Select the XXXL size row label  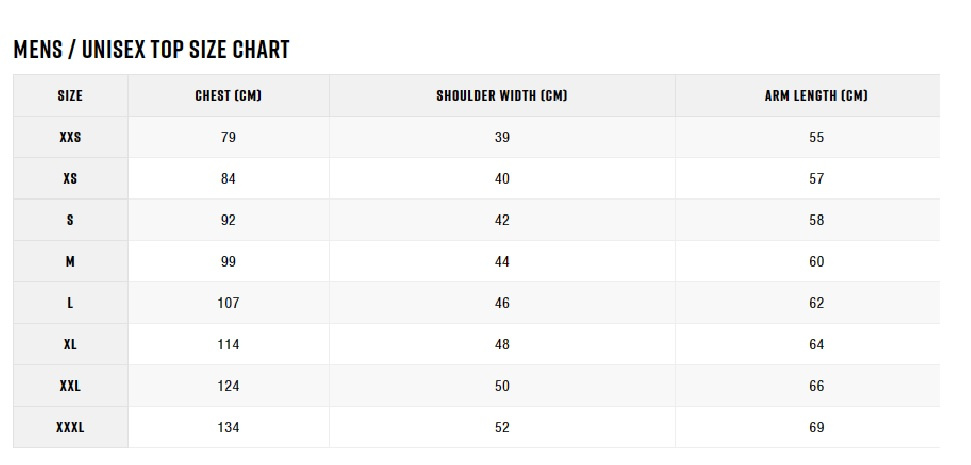(70, 427)
